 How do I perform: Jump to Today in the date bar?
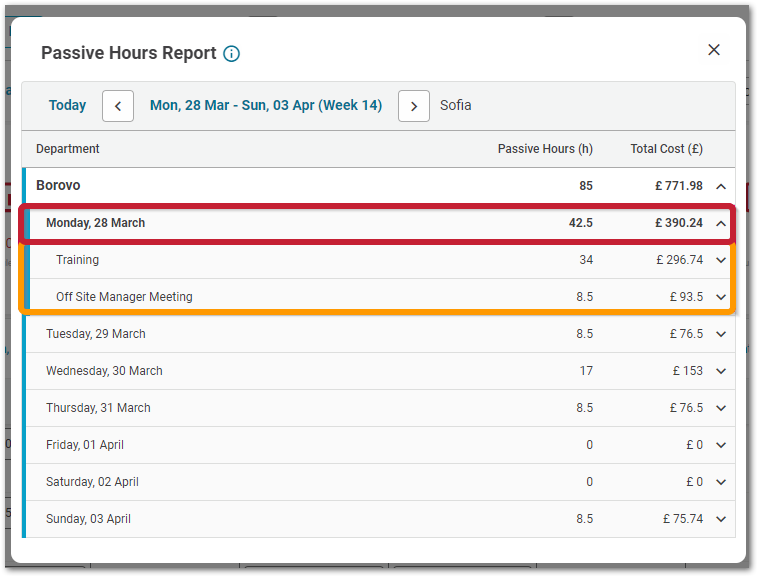67,105
